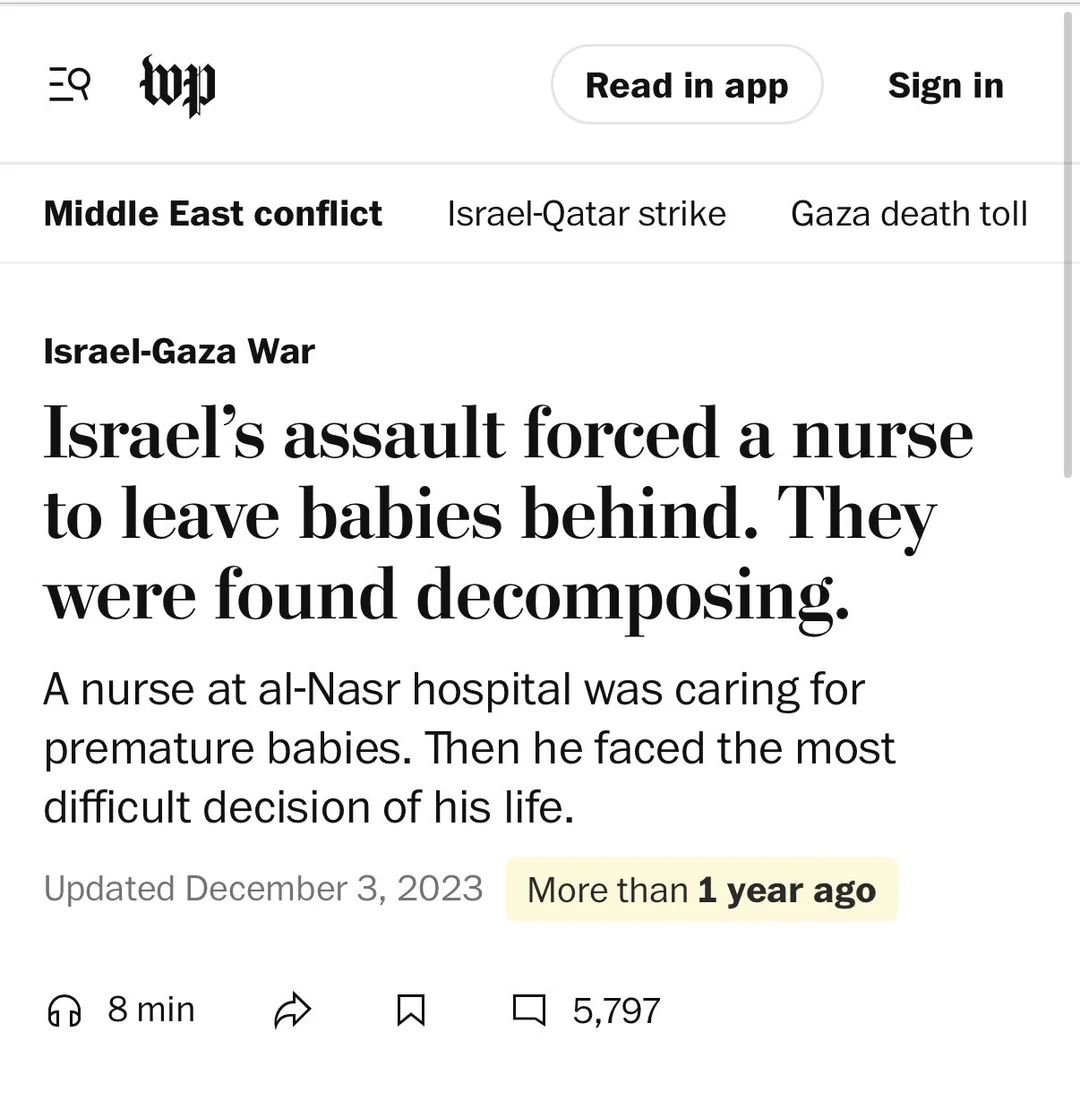
Task: Click the page's vertical scrollbar
Action: [1067, 245]
